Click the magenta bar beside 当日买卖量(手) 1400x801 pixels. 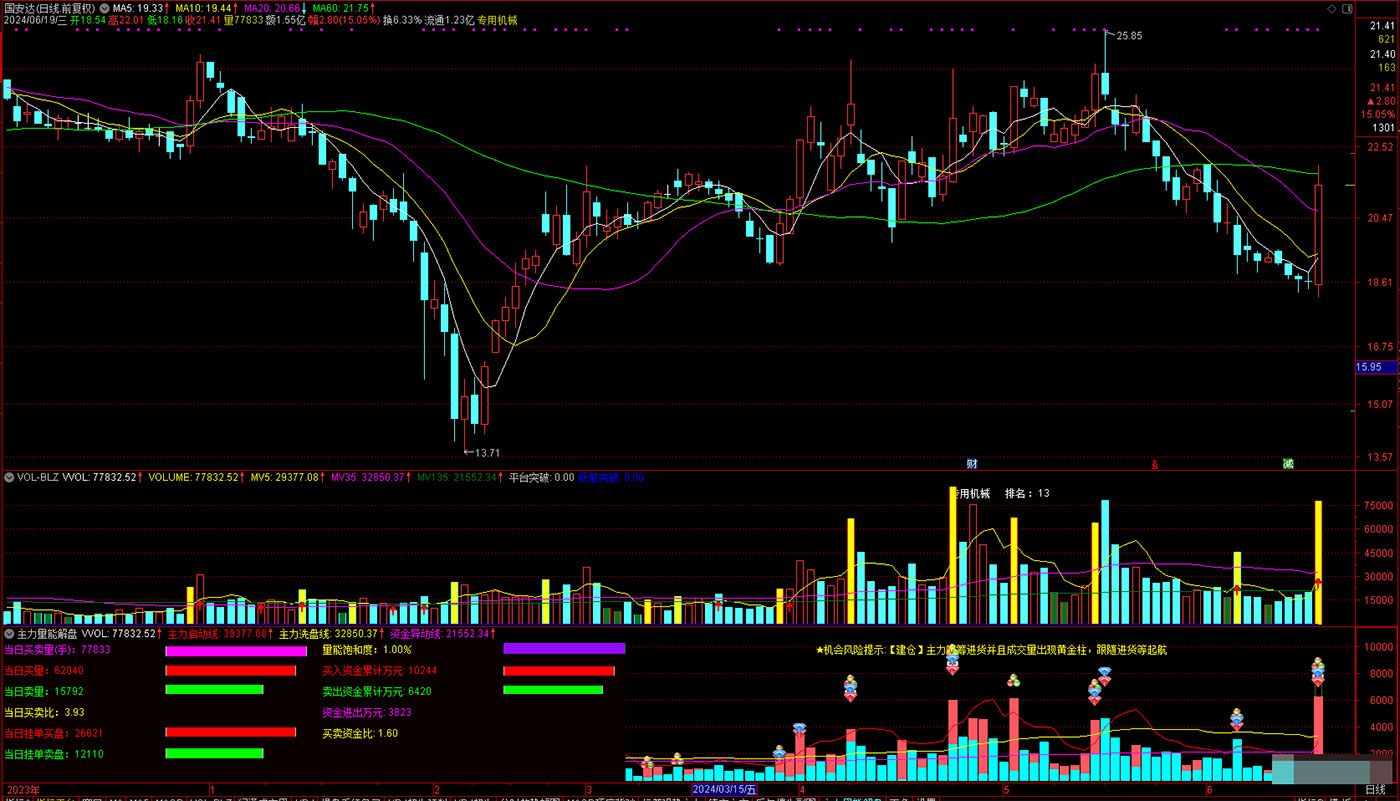[235, 650]
